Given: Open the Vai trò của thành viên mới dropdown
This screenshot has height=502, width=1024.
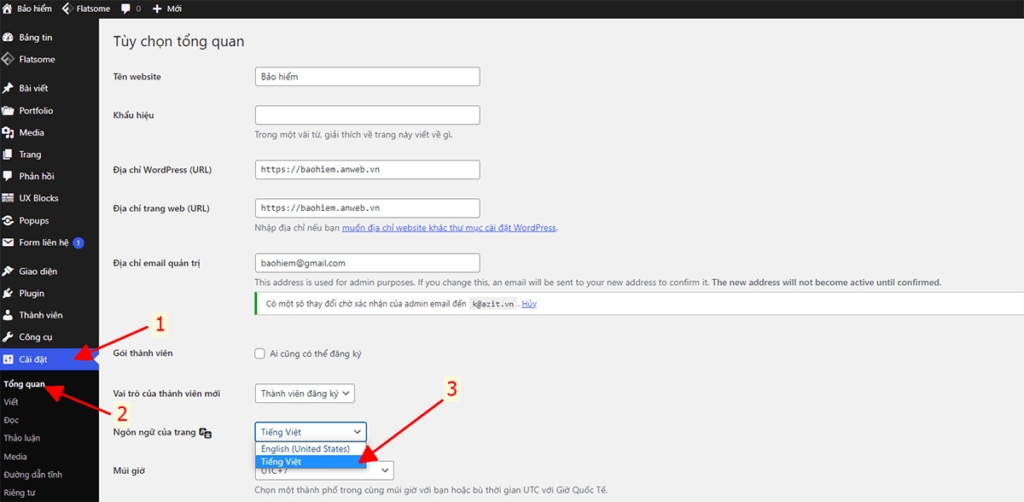Looking at the screenshot, I should pyautogui.click(x=305, y=394).
